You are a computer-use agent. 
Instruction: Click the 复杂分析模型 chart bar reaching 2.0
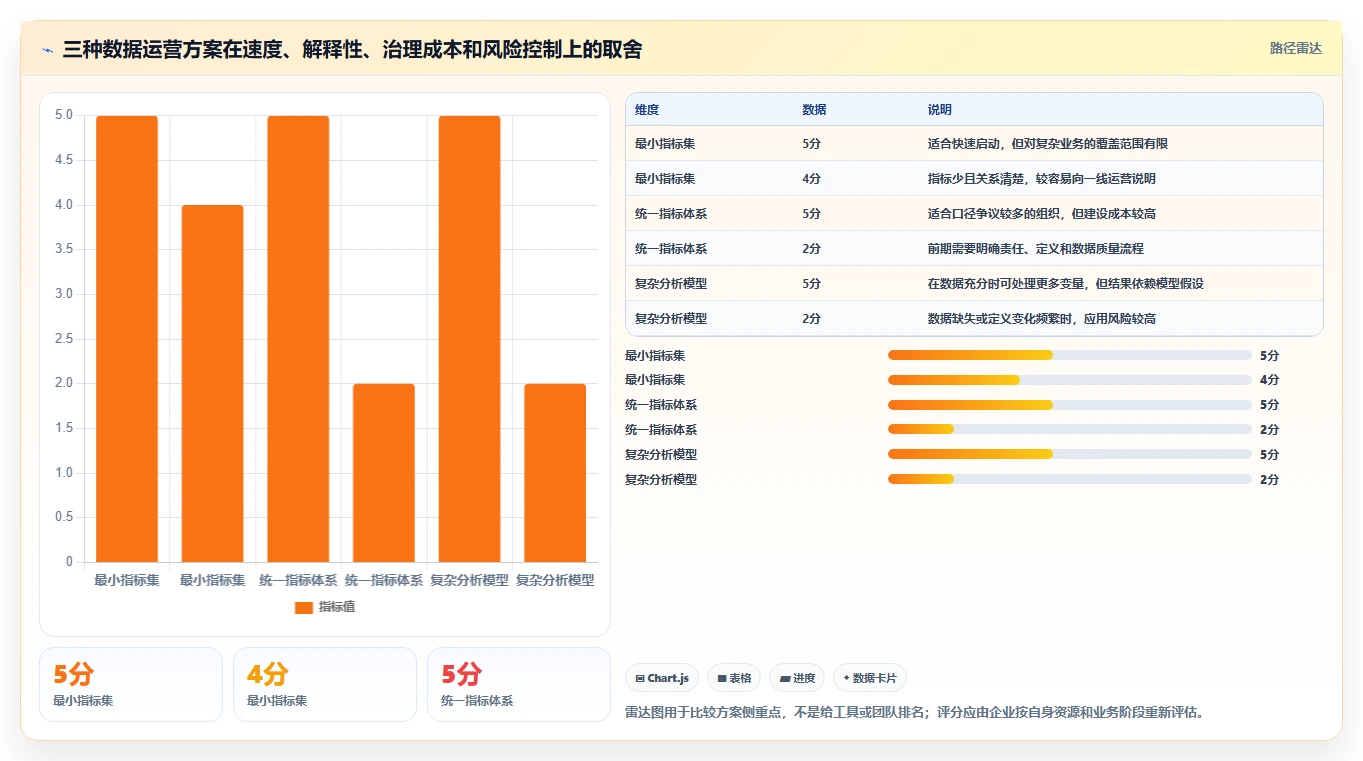pyautogui.click(x=555, y=473)
